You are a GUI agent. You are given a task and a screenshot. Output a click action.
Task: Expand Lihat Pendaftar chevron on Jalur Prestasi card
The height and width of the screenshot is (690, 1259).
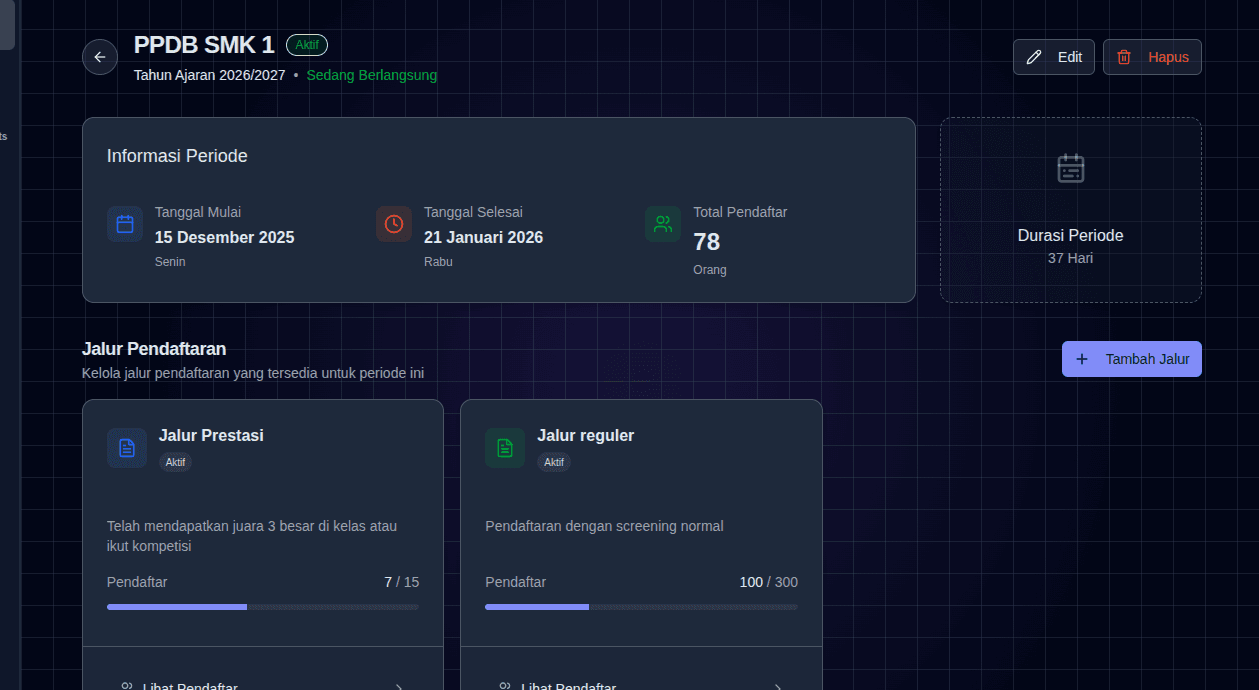pyautogui.click(x=399, y=686)
